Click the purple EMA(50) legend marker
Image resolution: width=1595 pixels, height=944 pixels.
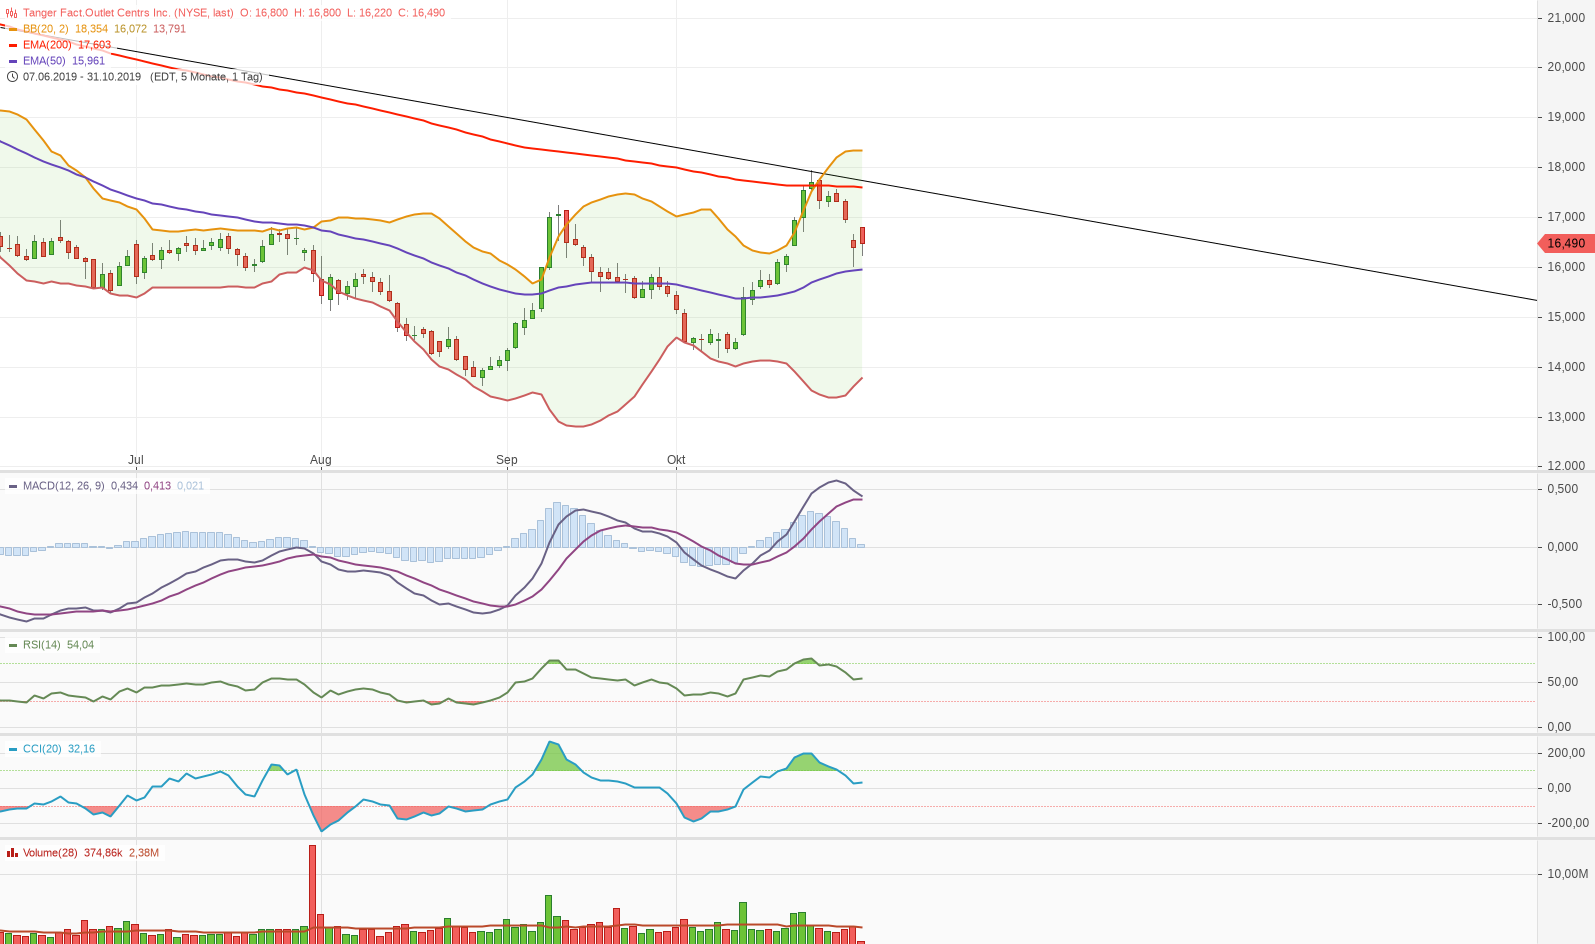(13, 61)
